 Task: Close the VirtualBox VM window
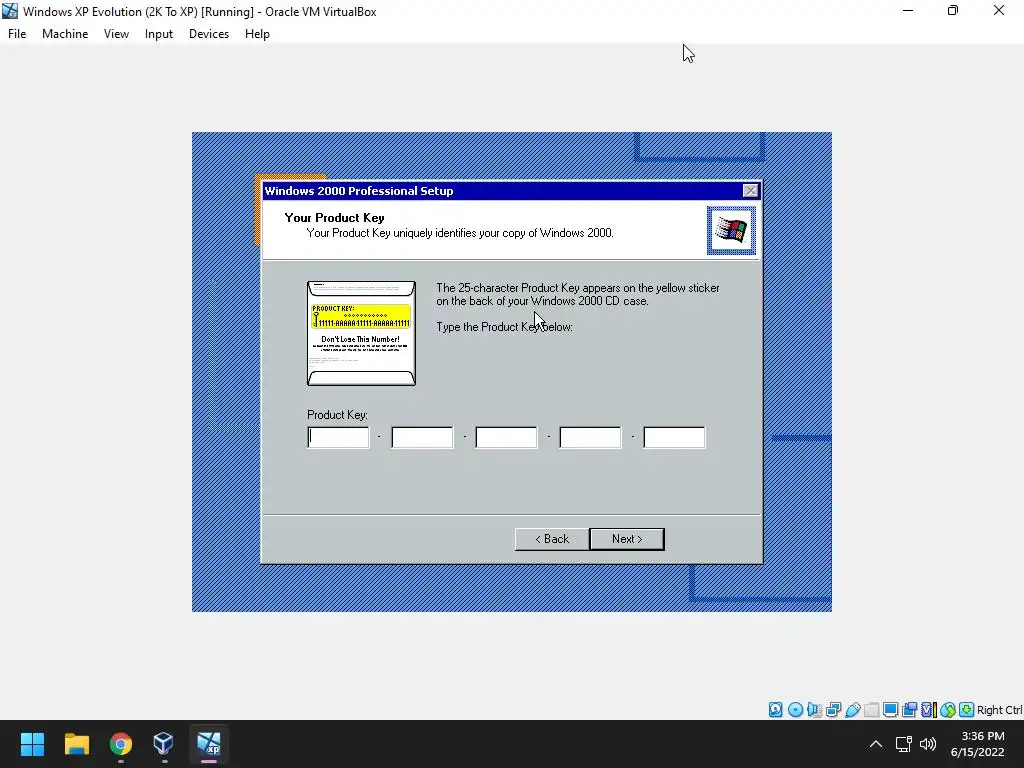click(999, 11)
